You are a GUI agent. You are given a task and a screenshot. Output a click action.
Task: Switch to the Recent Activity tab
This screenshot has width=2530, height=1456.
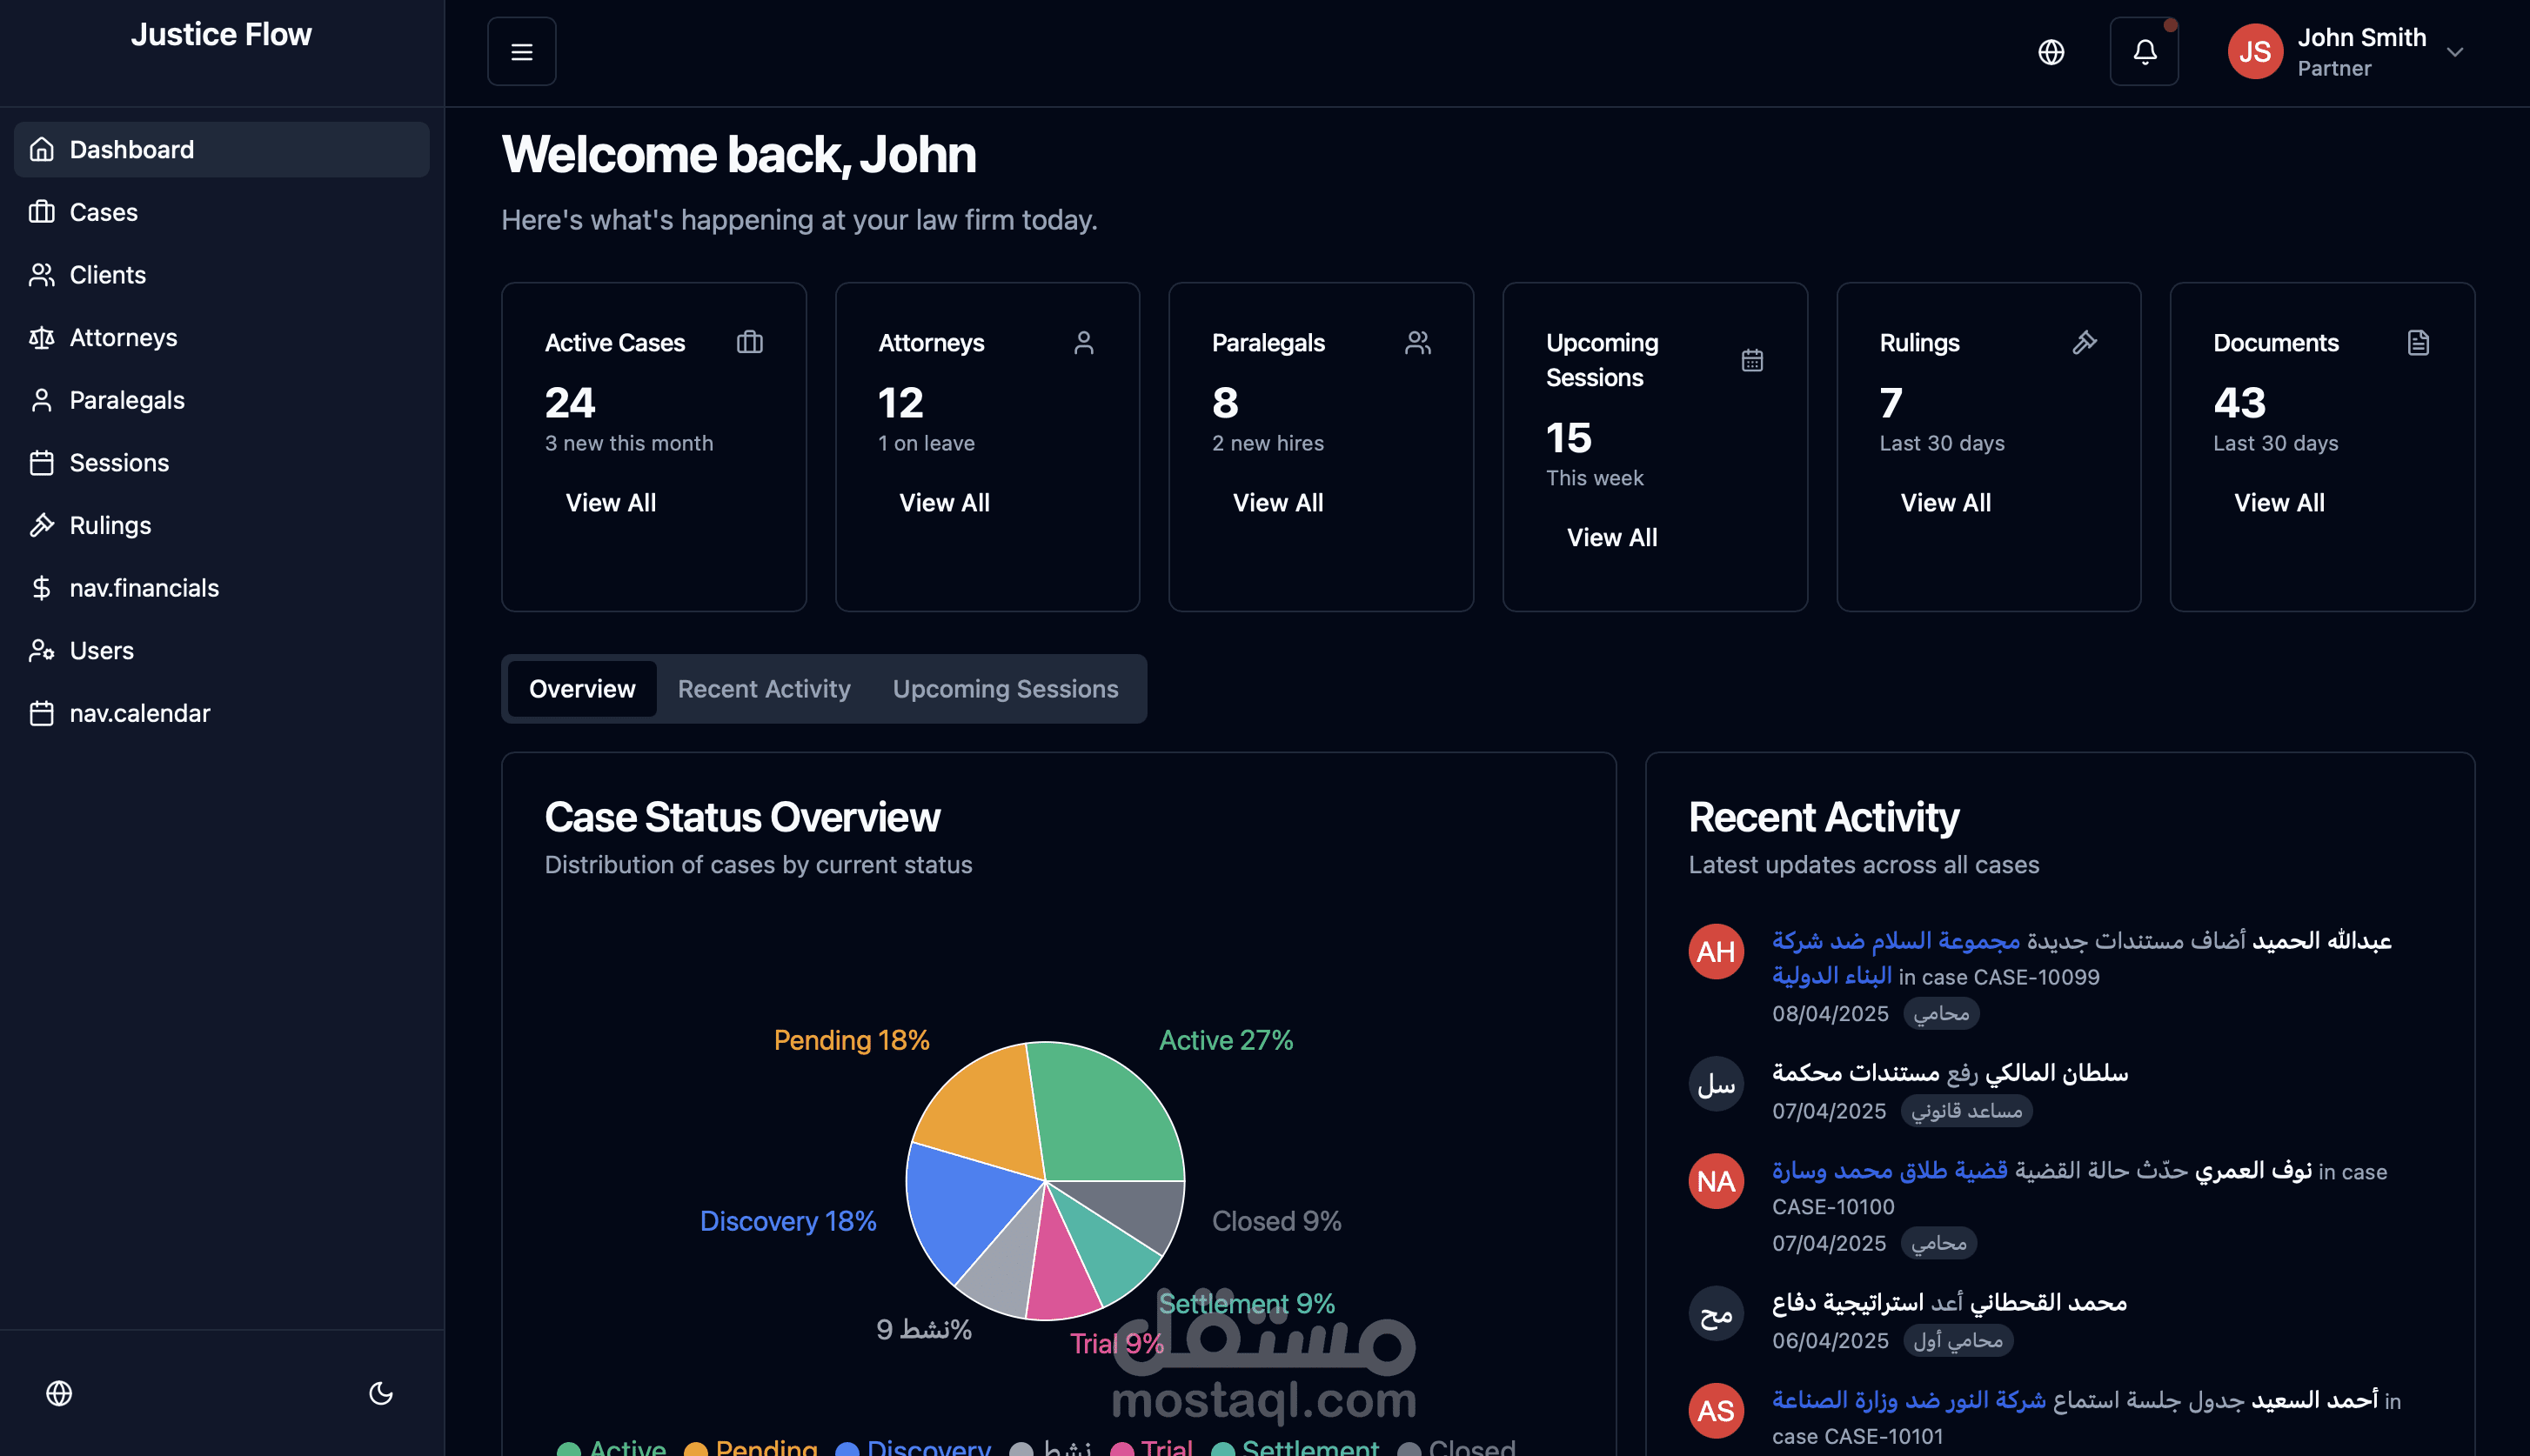(x=763, y=689)
